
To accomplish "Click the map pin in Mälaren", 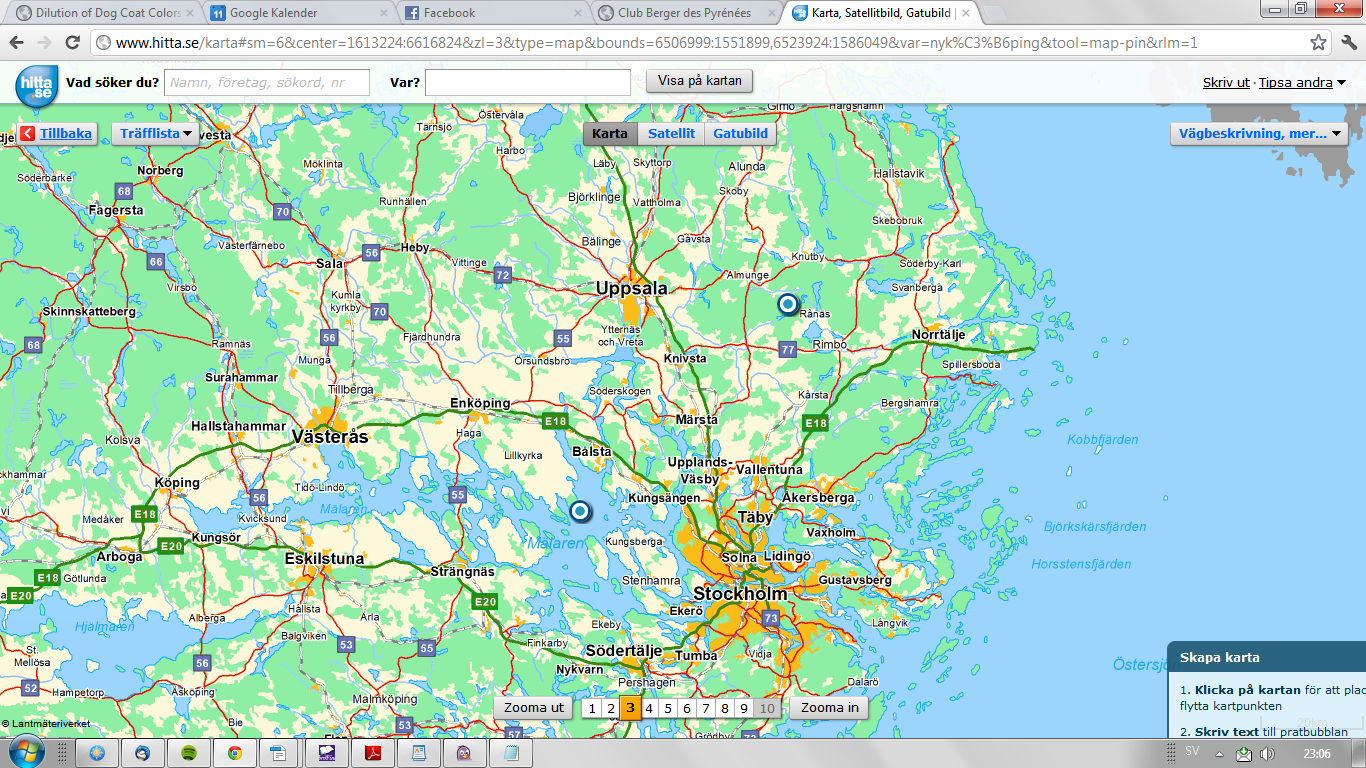I will pos(580,511).
